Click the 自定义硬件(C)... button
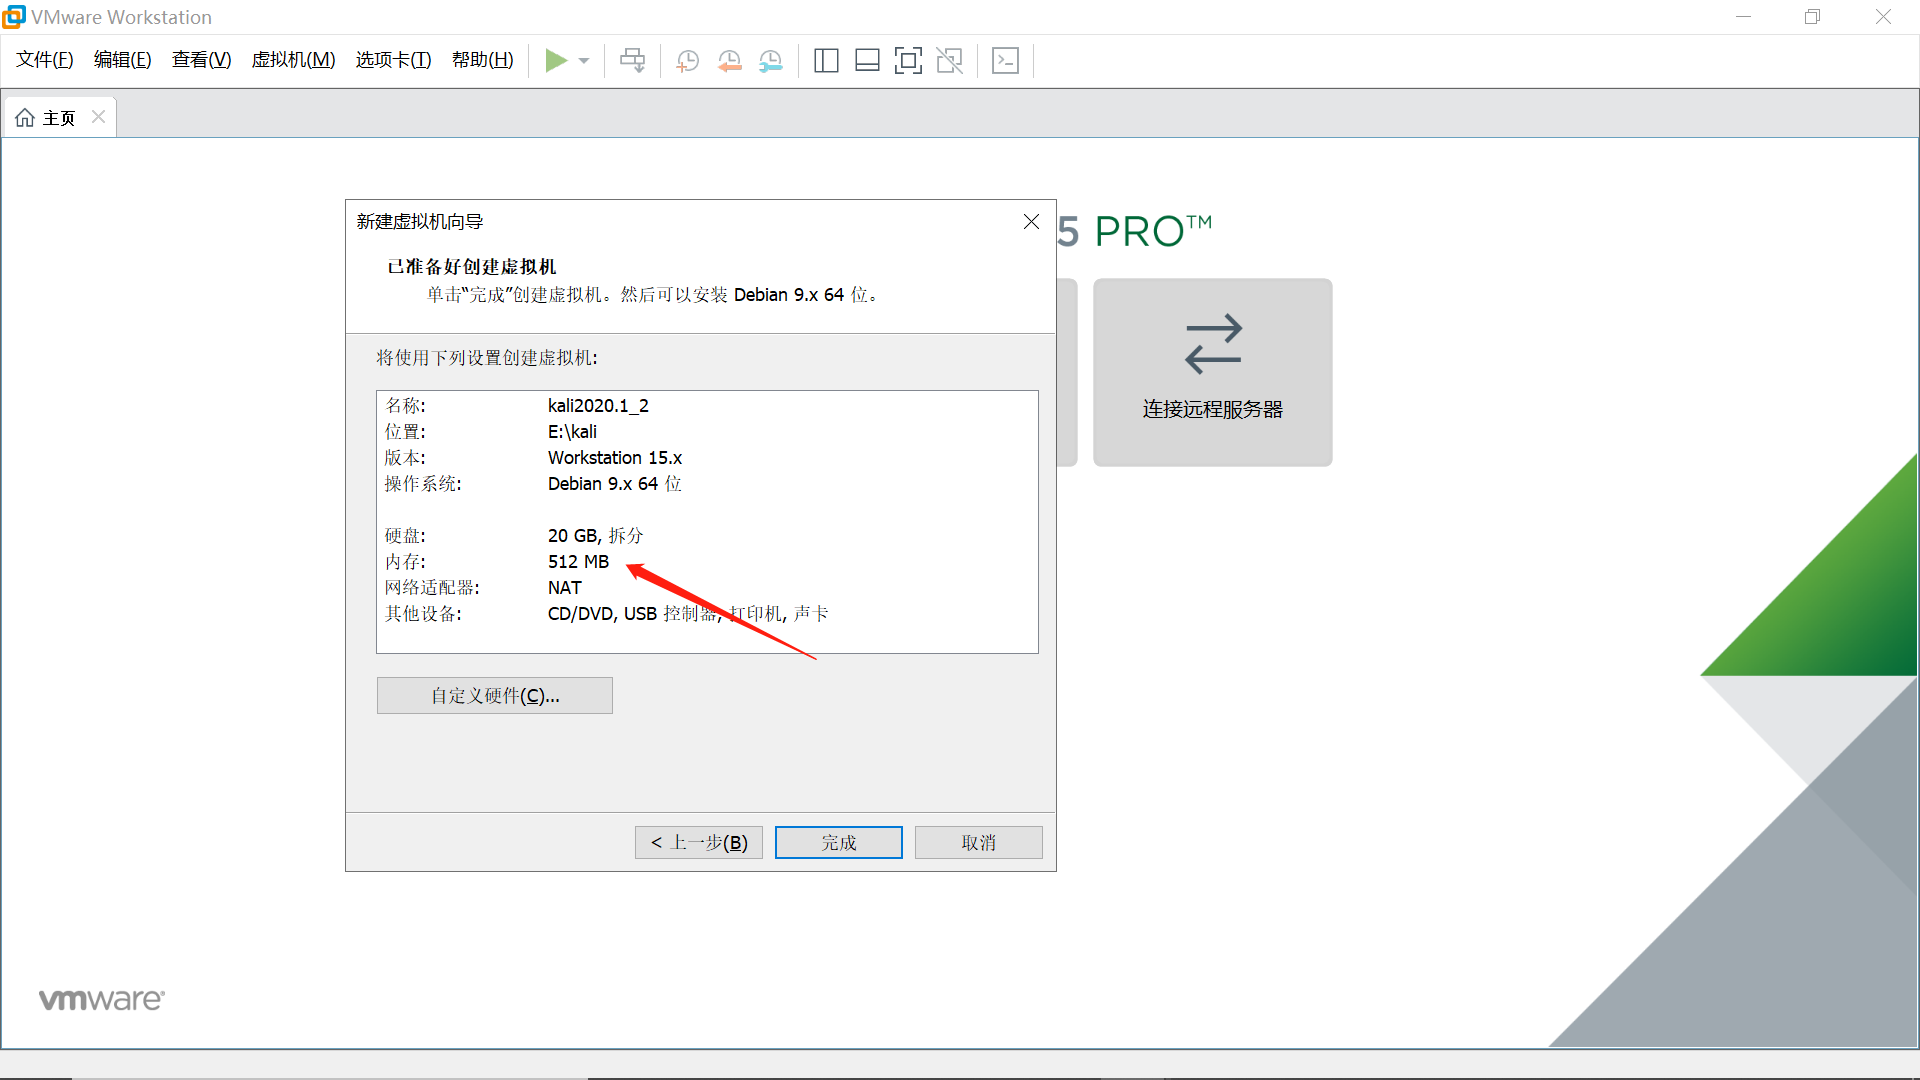 [x=494, y=696]
